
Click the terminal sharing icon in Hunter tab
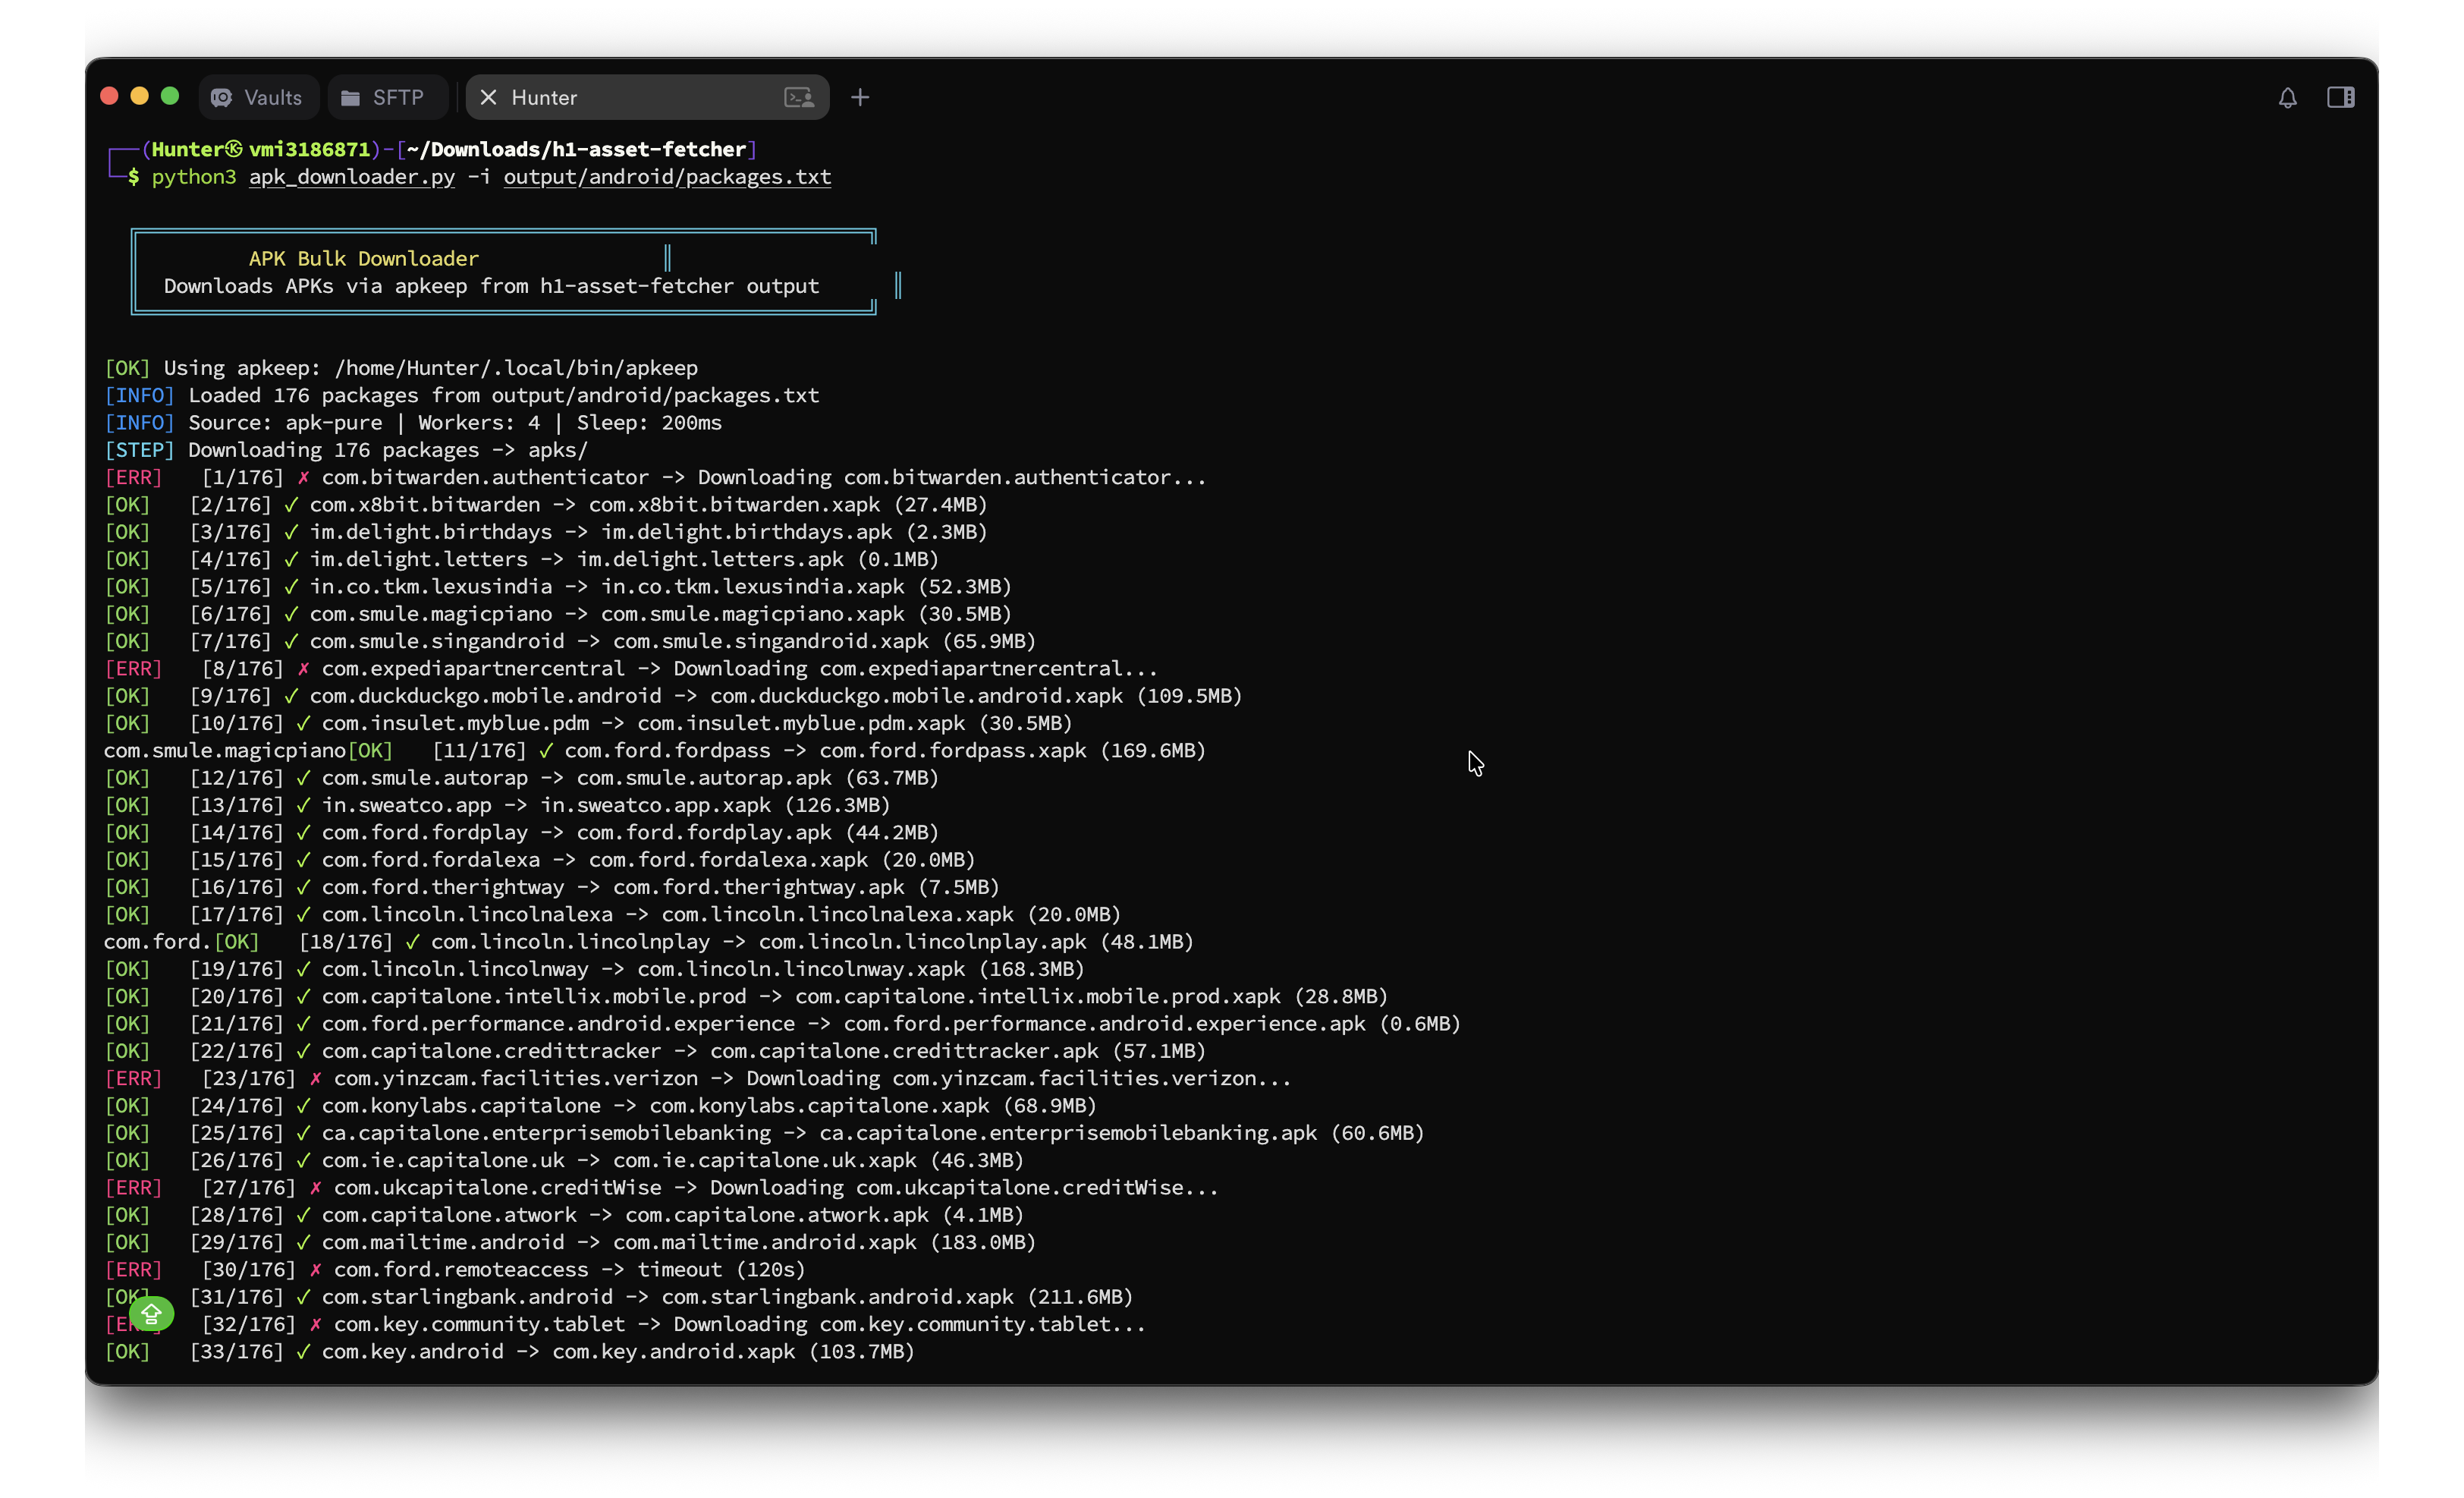799,97
